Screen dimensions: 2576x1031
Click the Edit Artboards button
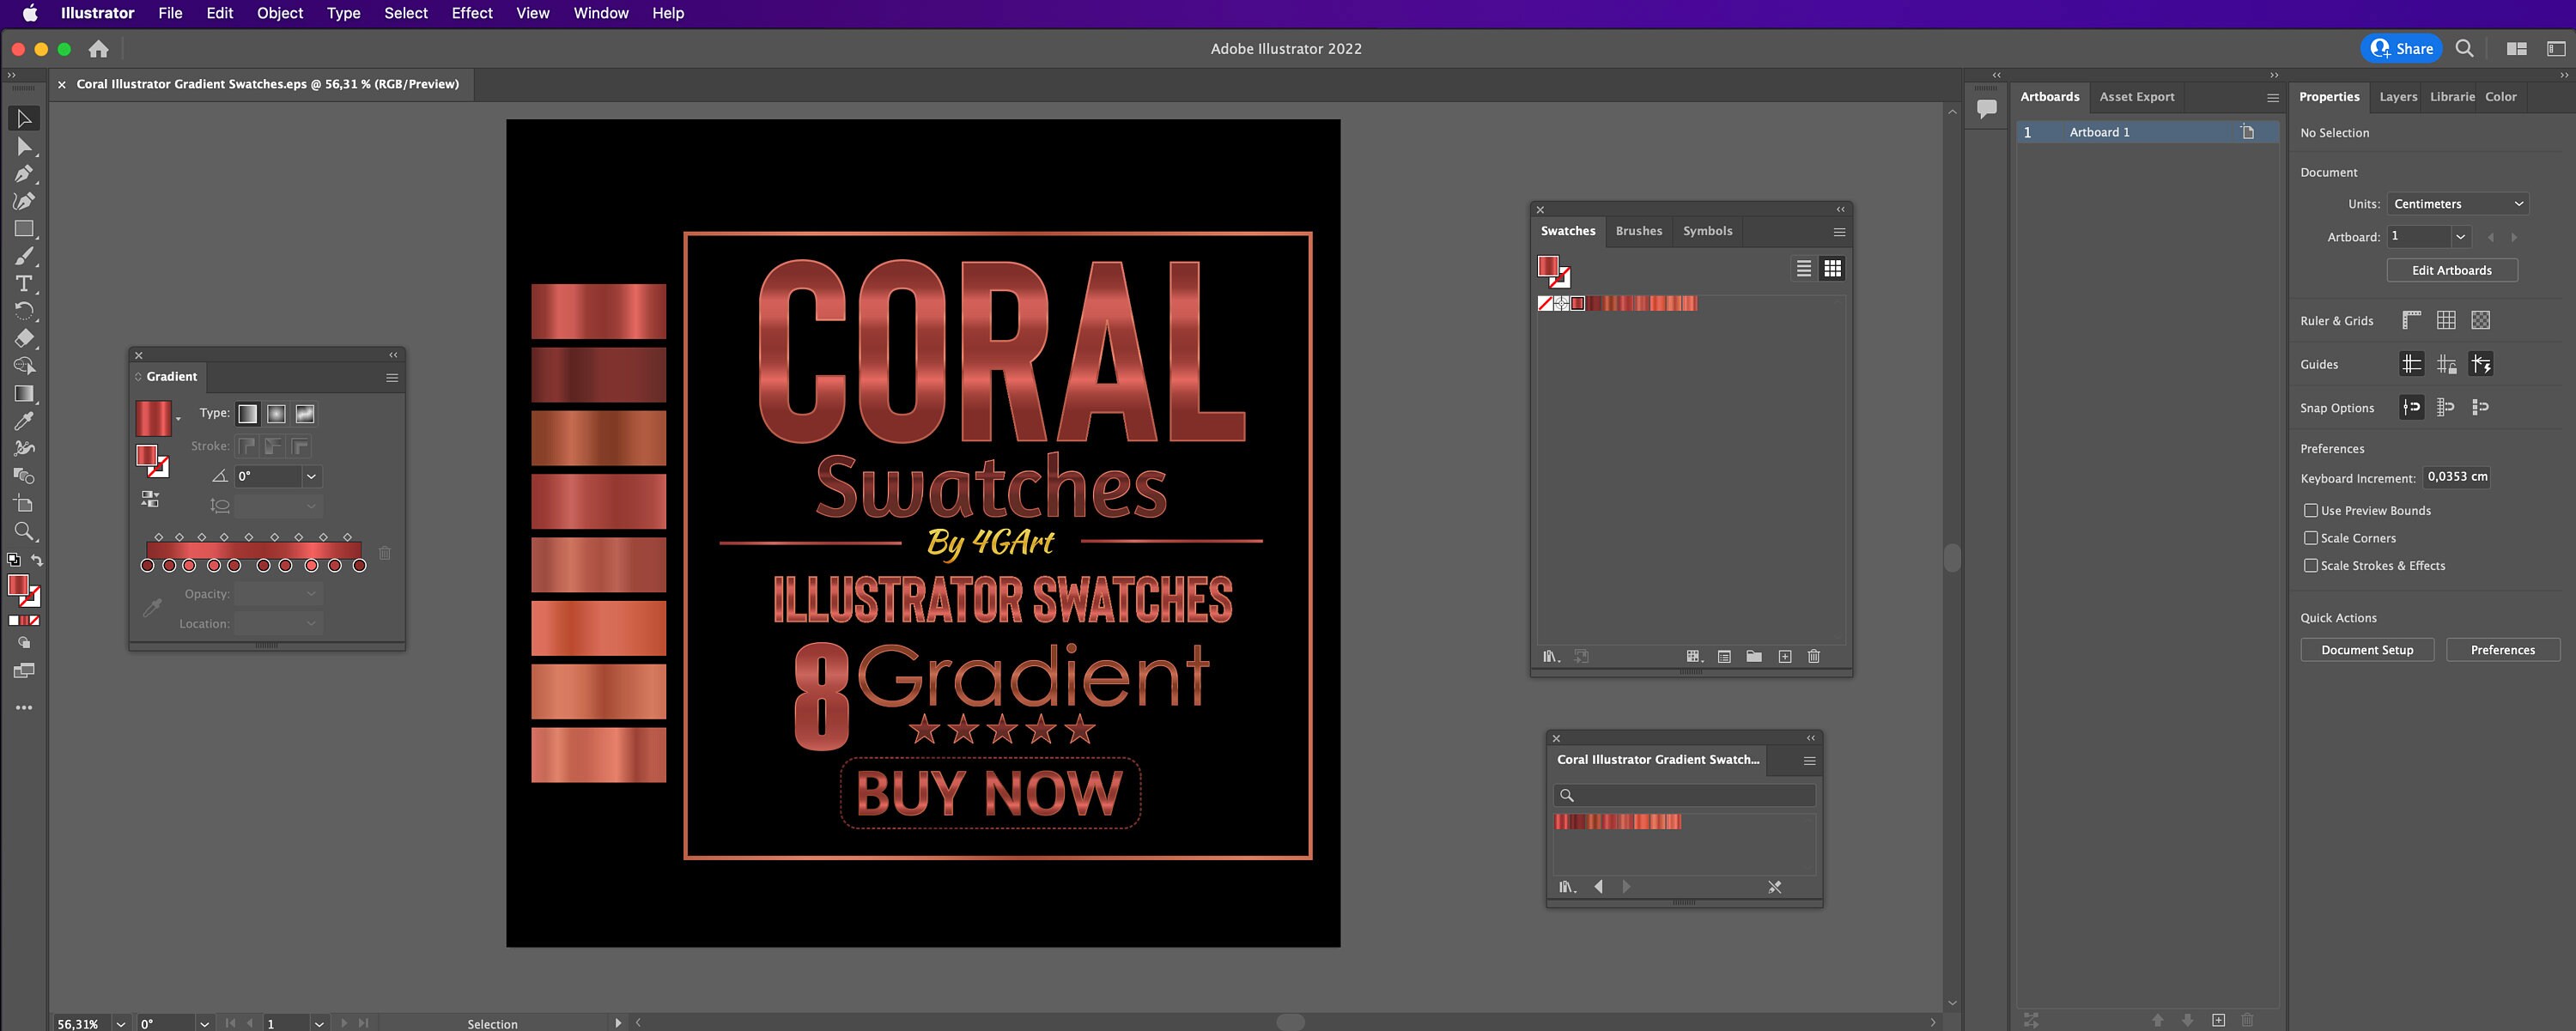click(x=2452, y=270)
